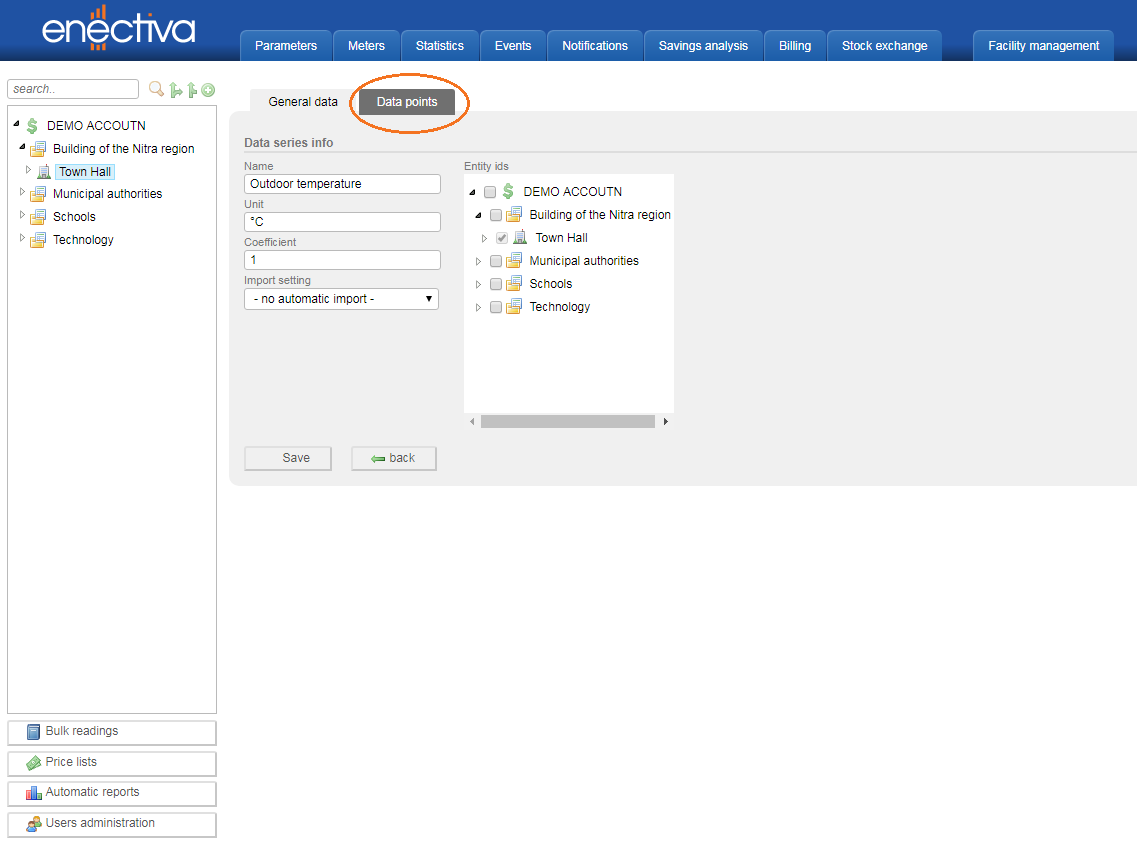Viewport: 1137px width, 853px height.
Task: Enable the Municipal authorities entity checkbox
Action: [496, 261]
